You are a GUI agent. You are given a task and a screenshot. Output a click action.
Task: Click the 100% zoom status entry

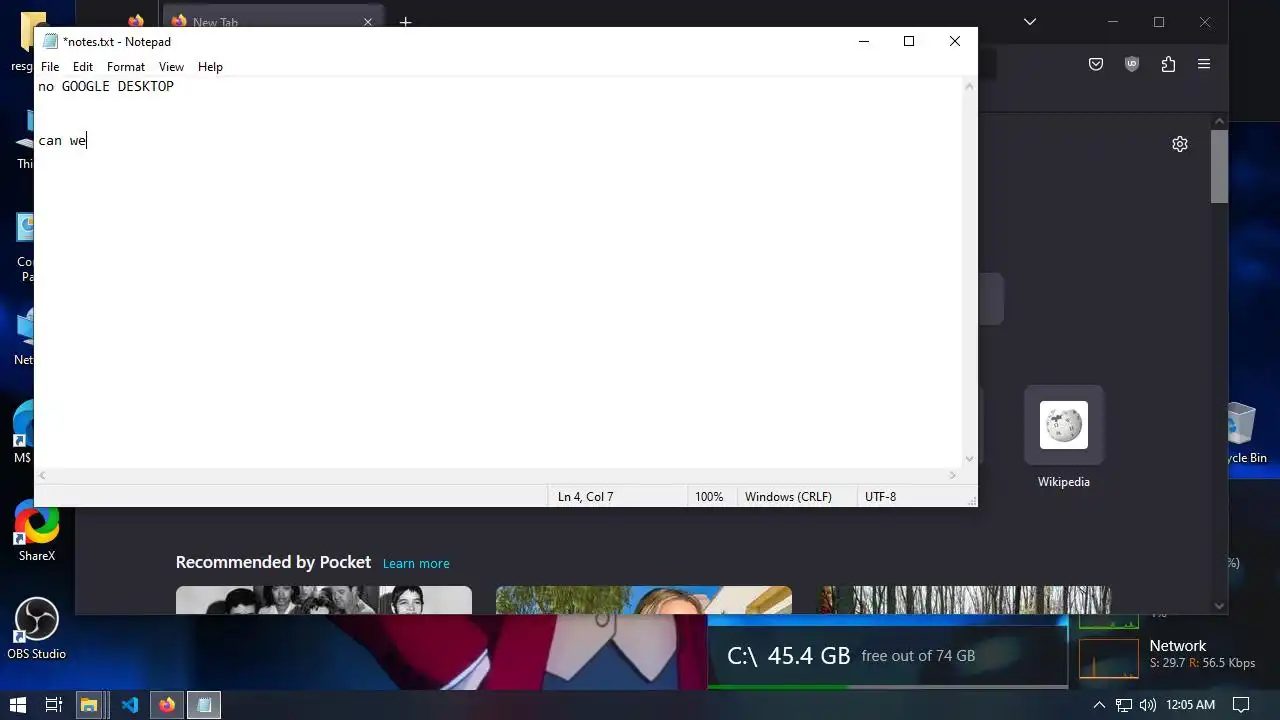click(x=709, y=497)
